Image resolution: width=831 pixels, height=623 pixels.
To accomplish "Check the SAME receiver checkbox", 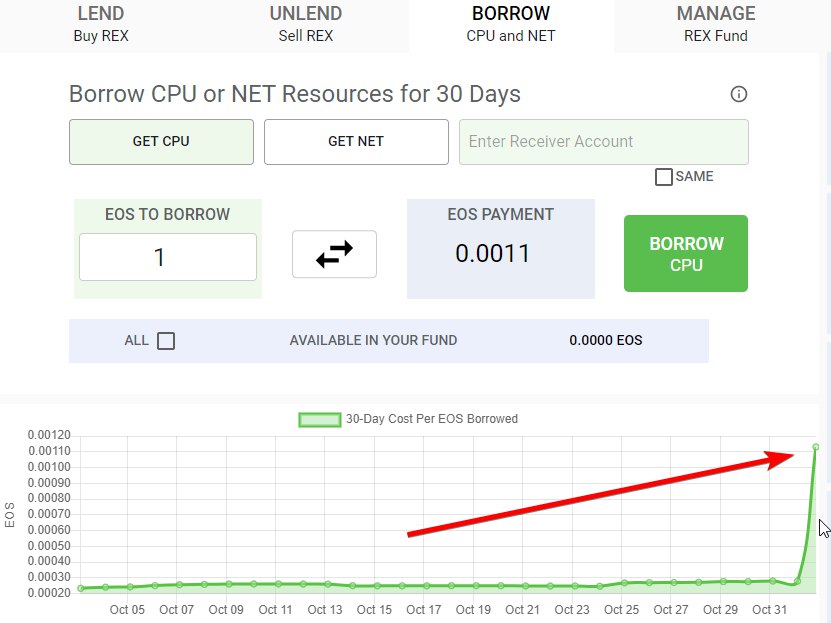I will [664, 177].
